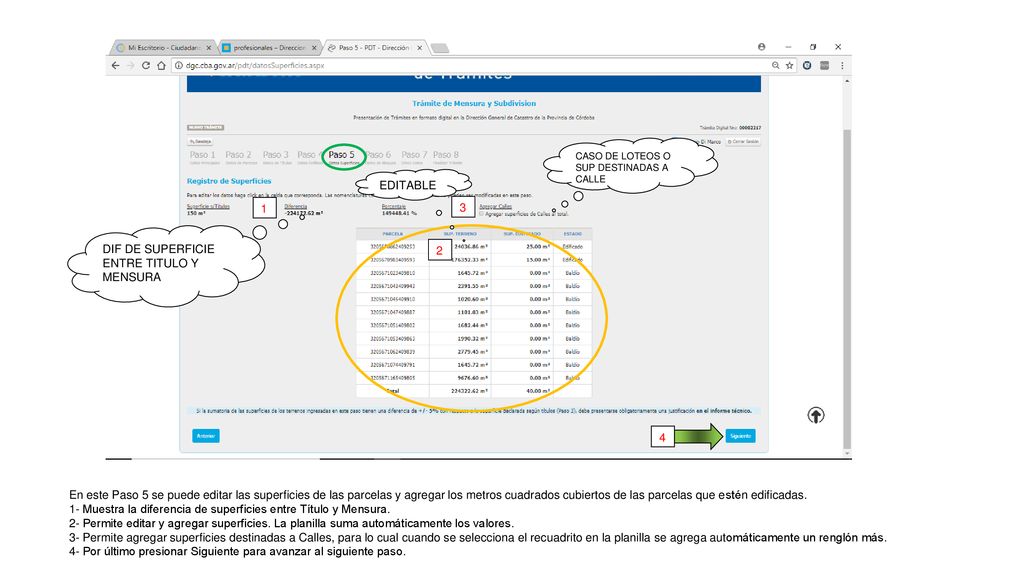This screenshot has width=1024, height=576.
Task: Edit the 1682.44 m² terrain cell
Action: tap(460, 325)
